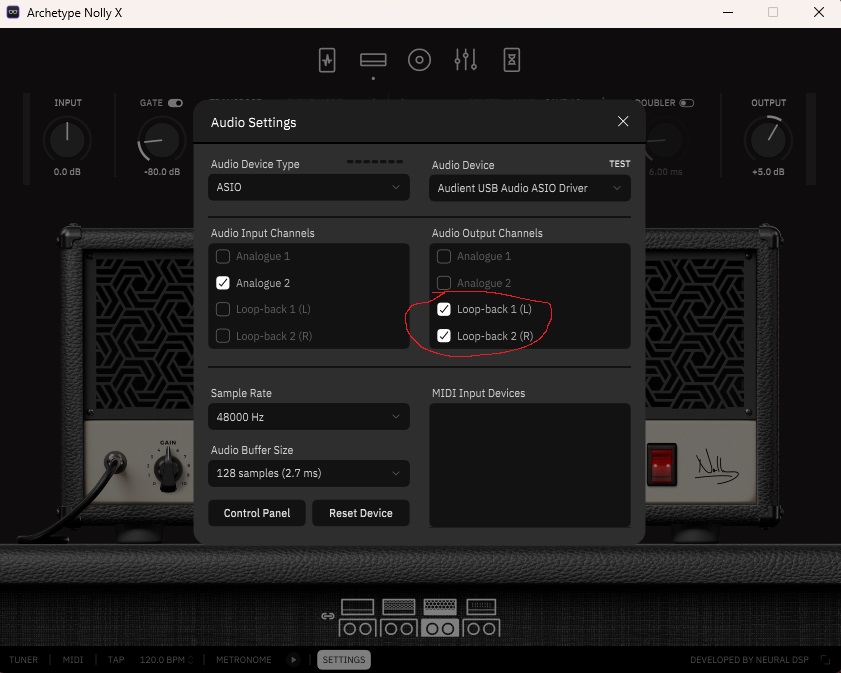This screenshot has height=673, width=841.
Task: Click the INPUT level knob
Action: (67, 140)
